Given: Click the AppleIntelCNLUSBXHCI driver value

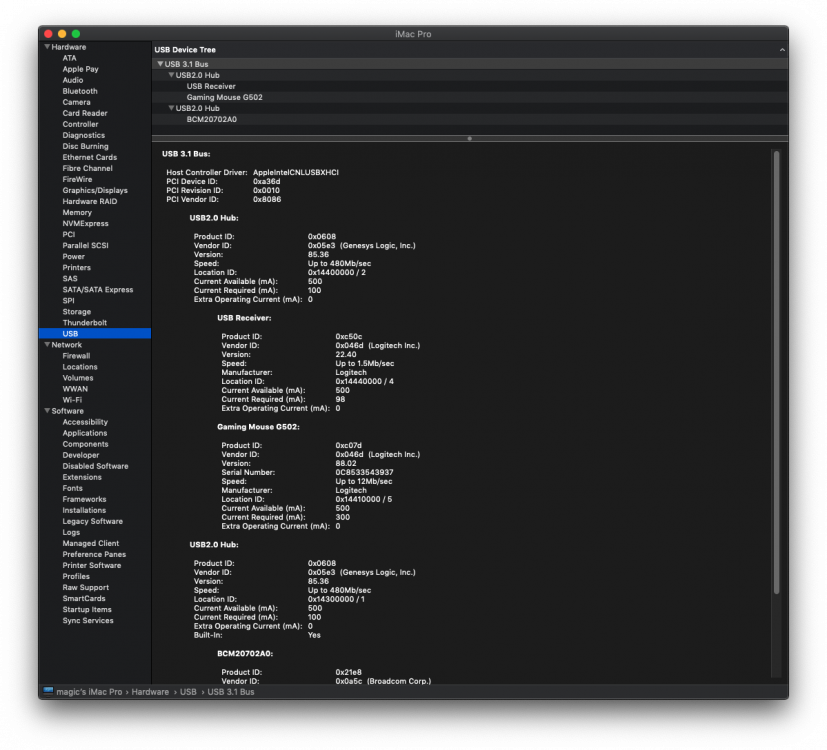Looking at the screenshot, I should coord(296,172).
